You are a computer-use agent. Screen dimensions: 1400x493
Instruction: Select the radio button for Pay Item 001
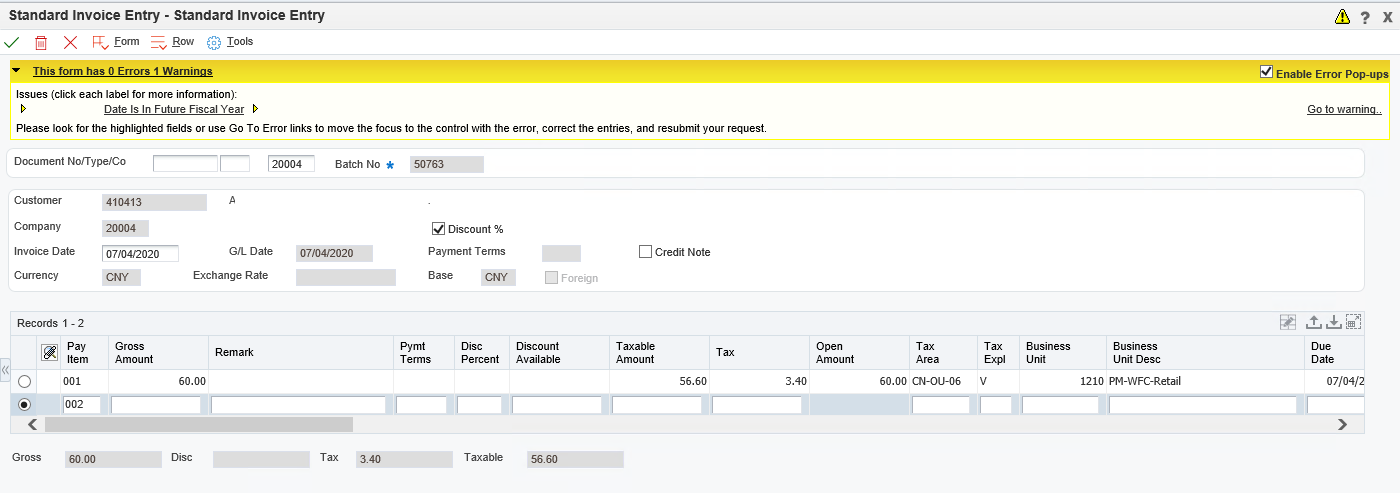(x=24, y=381)
